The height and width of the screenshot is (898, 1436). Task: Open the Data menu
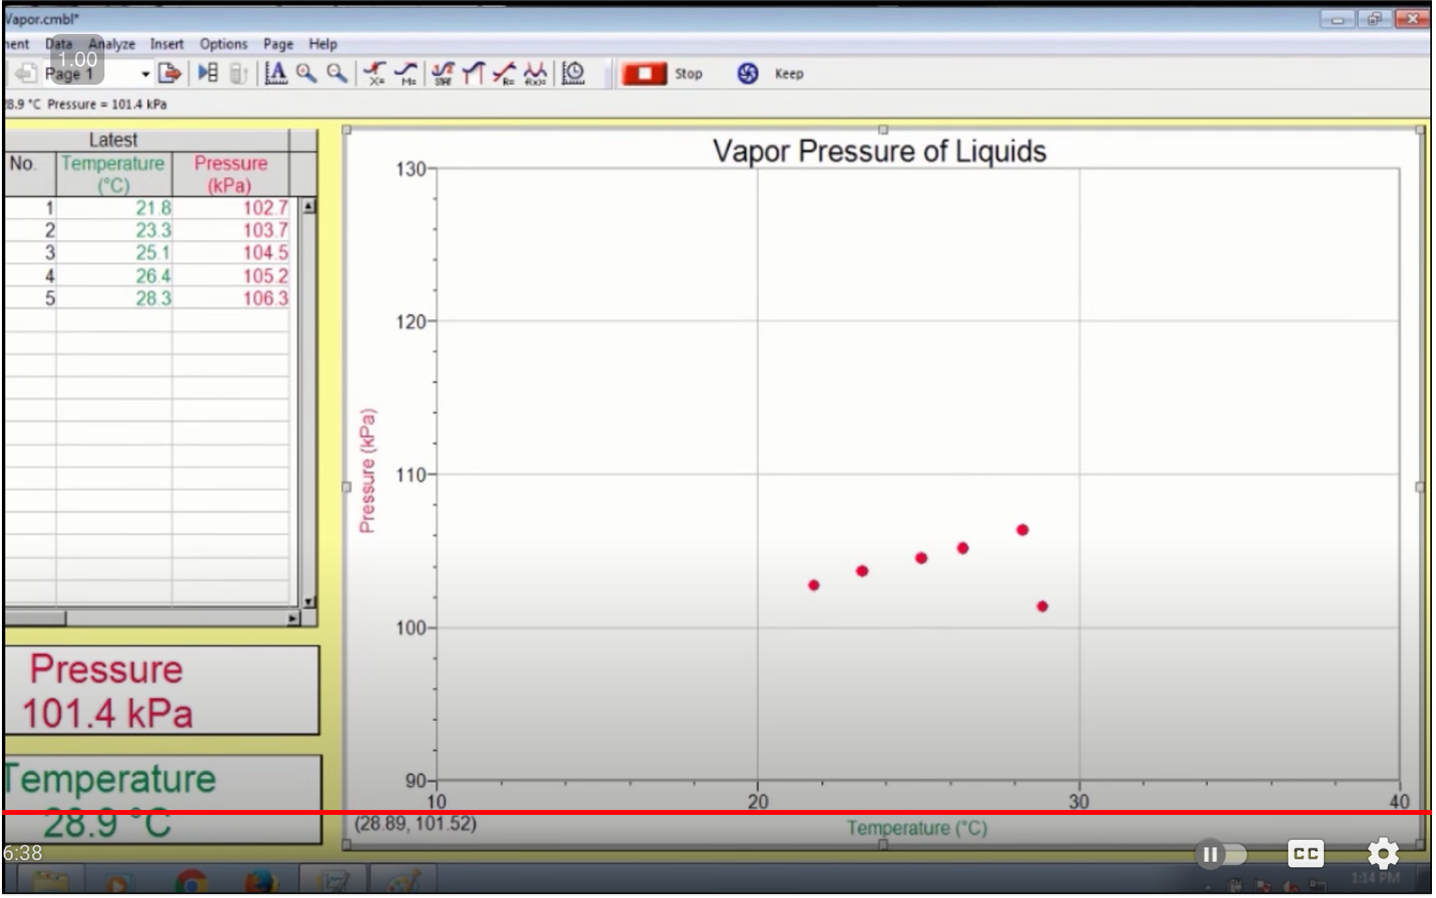point(59,44)
